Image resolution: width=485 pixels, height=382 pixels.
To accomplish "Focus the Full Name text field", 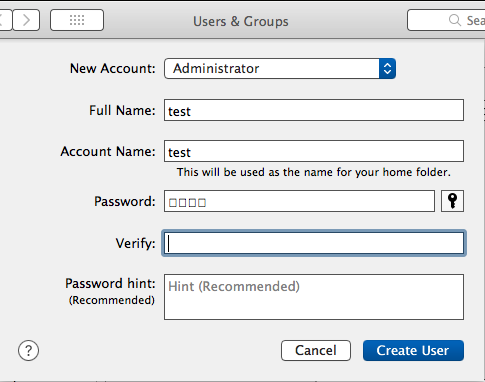I will tap(314, 110).
